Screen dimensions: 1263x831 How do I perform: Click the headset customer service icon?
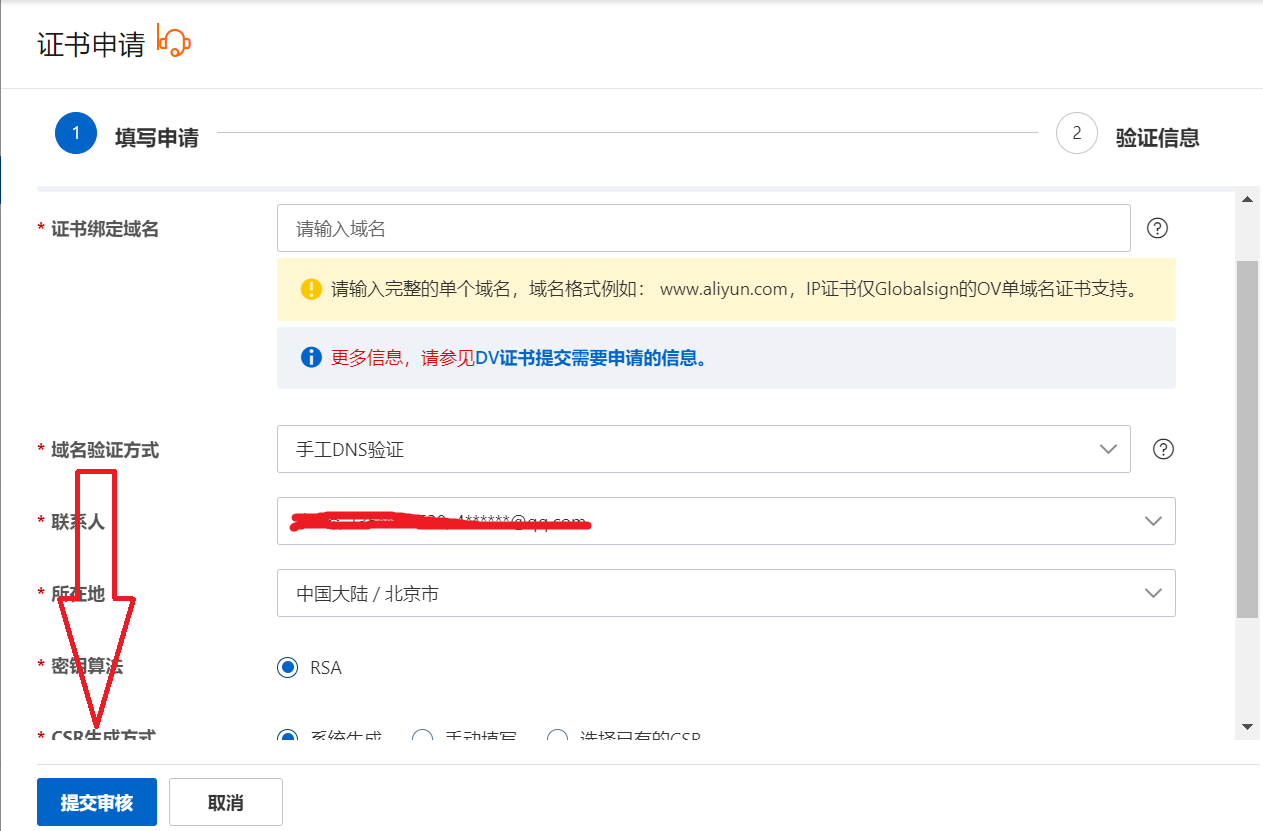coord(174,43)
